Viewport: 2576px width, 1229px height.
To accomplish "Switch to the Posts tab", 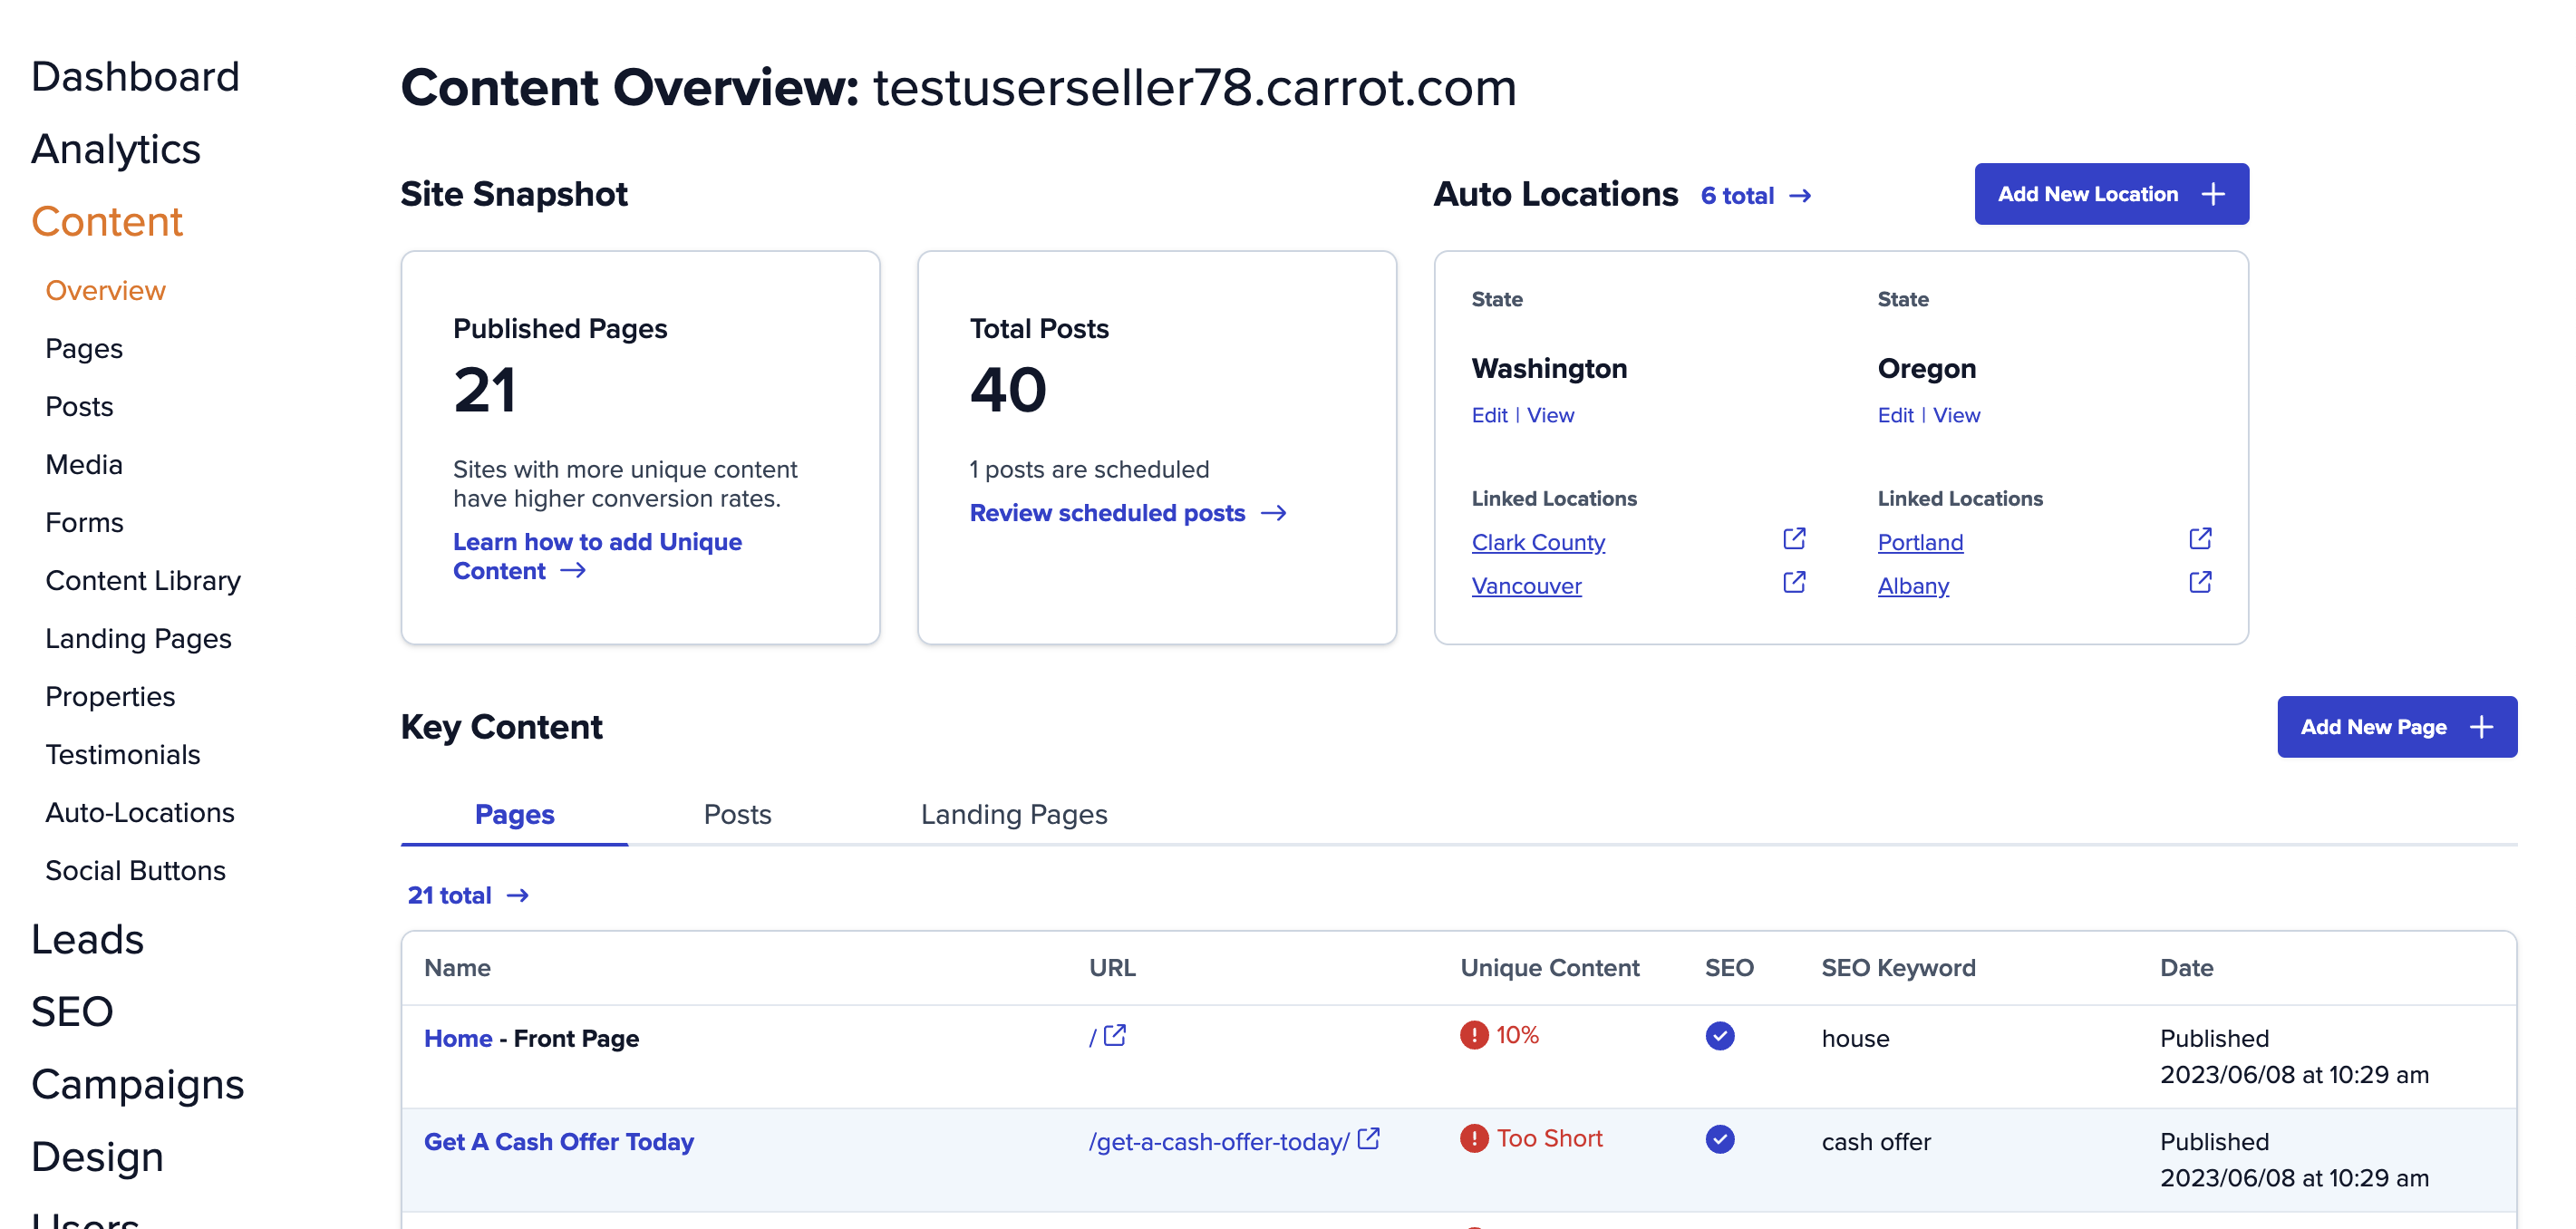I will point(737,814).
